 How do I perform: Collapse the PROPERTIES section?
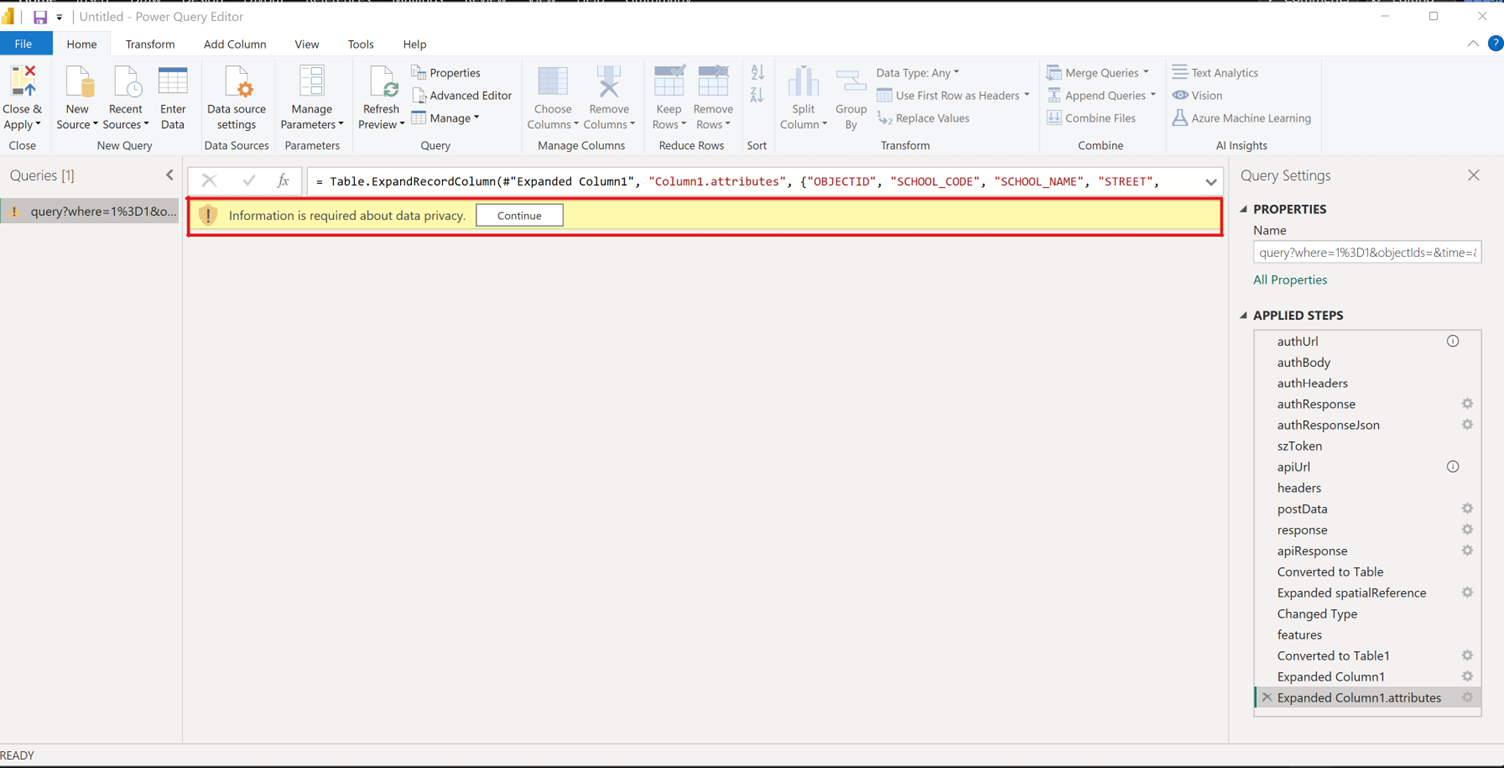tap(1244, 209)
